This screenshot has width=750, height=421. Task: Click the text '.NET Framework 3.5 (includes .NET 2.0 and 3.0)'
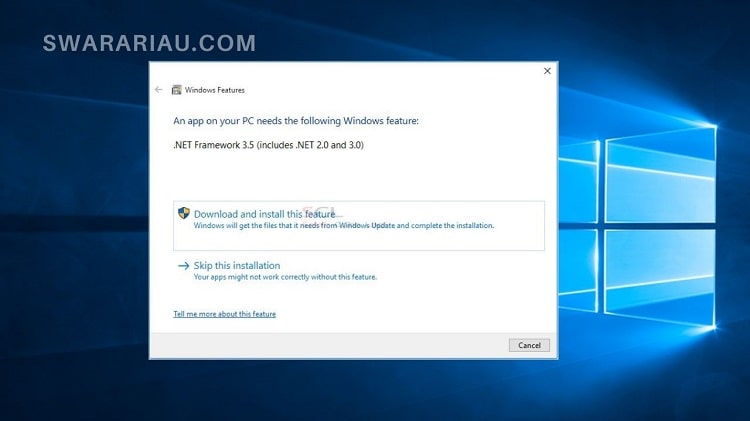click(268, 145)
